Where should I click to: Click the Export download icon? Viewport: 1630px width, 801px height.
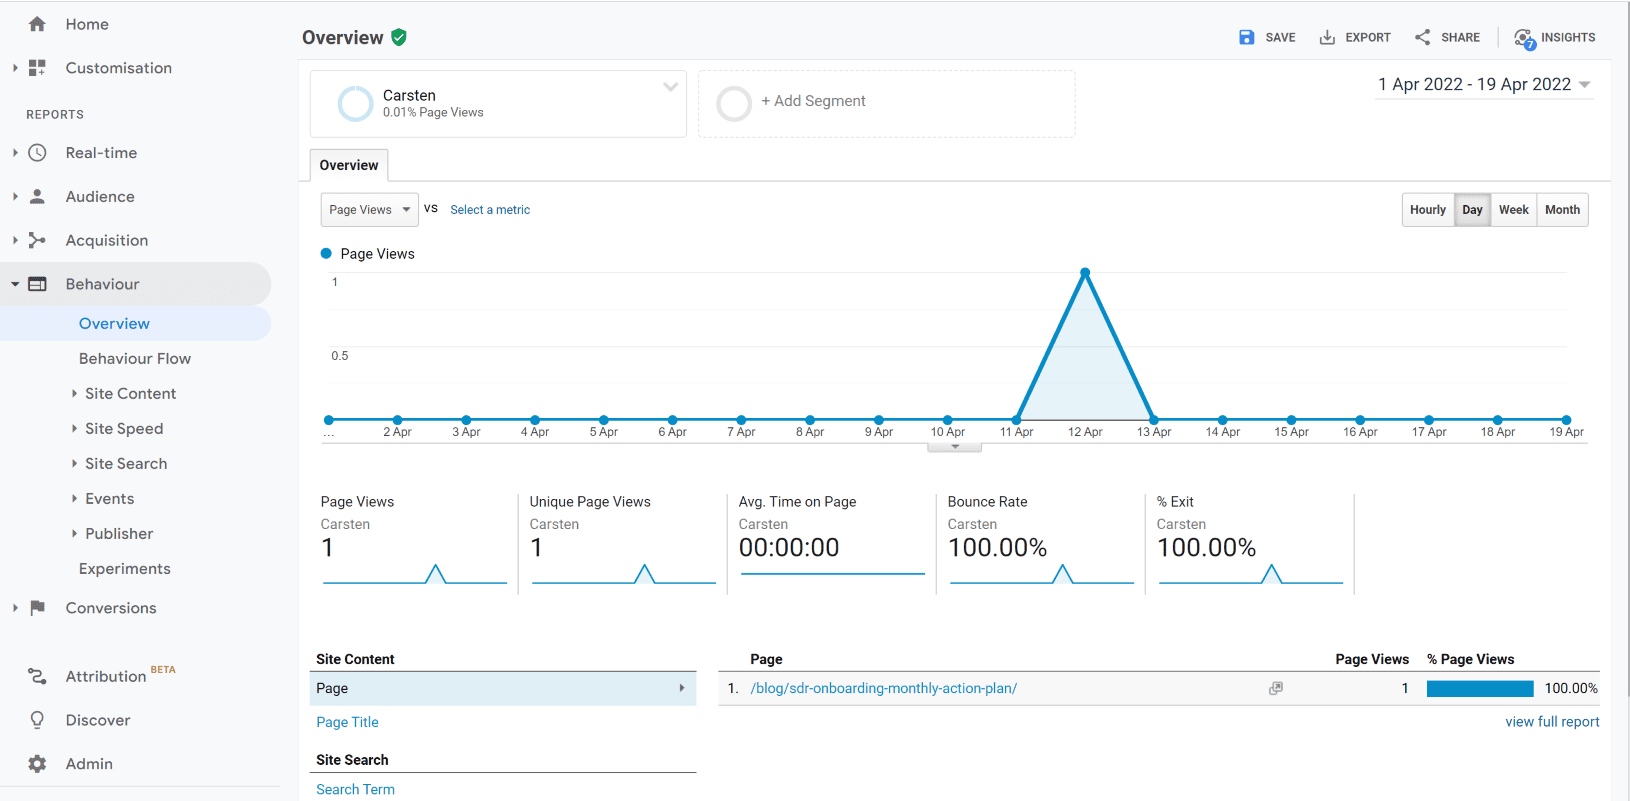click(1327, 38)
